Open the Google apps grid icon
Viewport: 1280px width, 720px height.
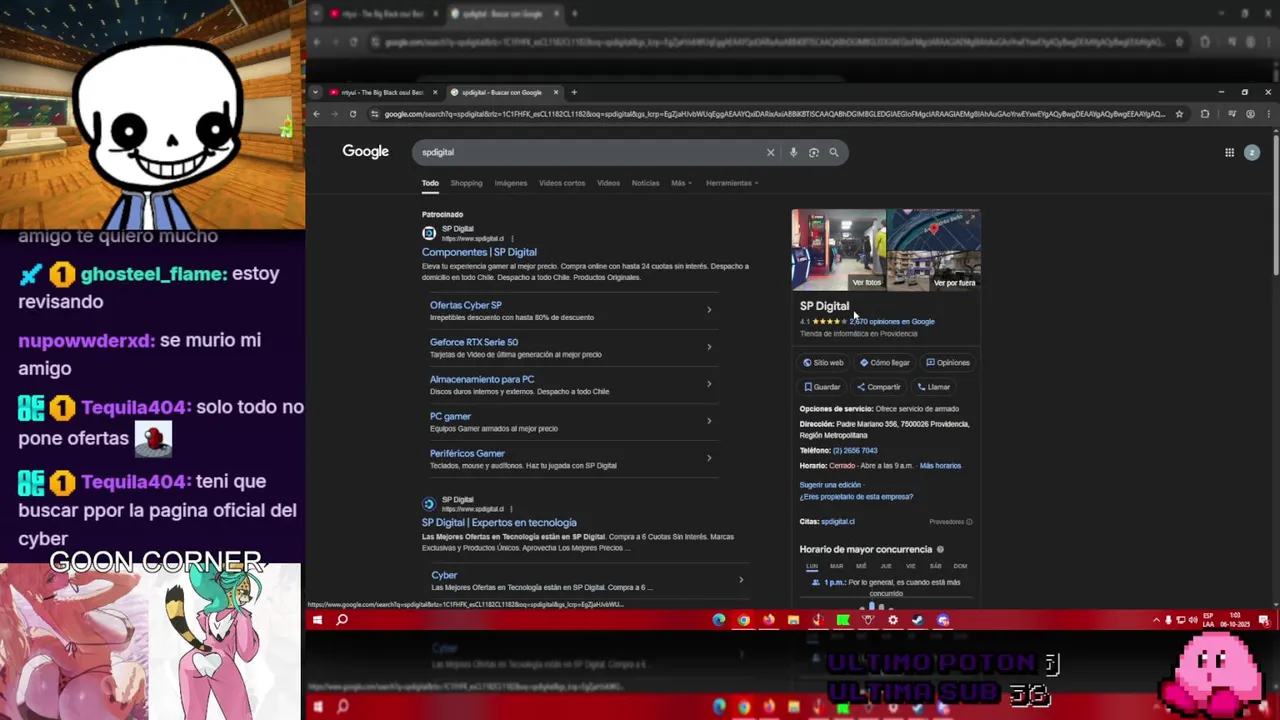1229,153
